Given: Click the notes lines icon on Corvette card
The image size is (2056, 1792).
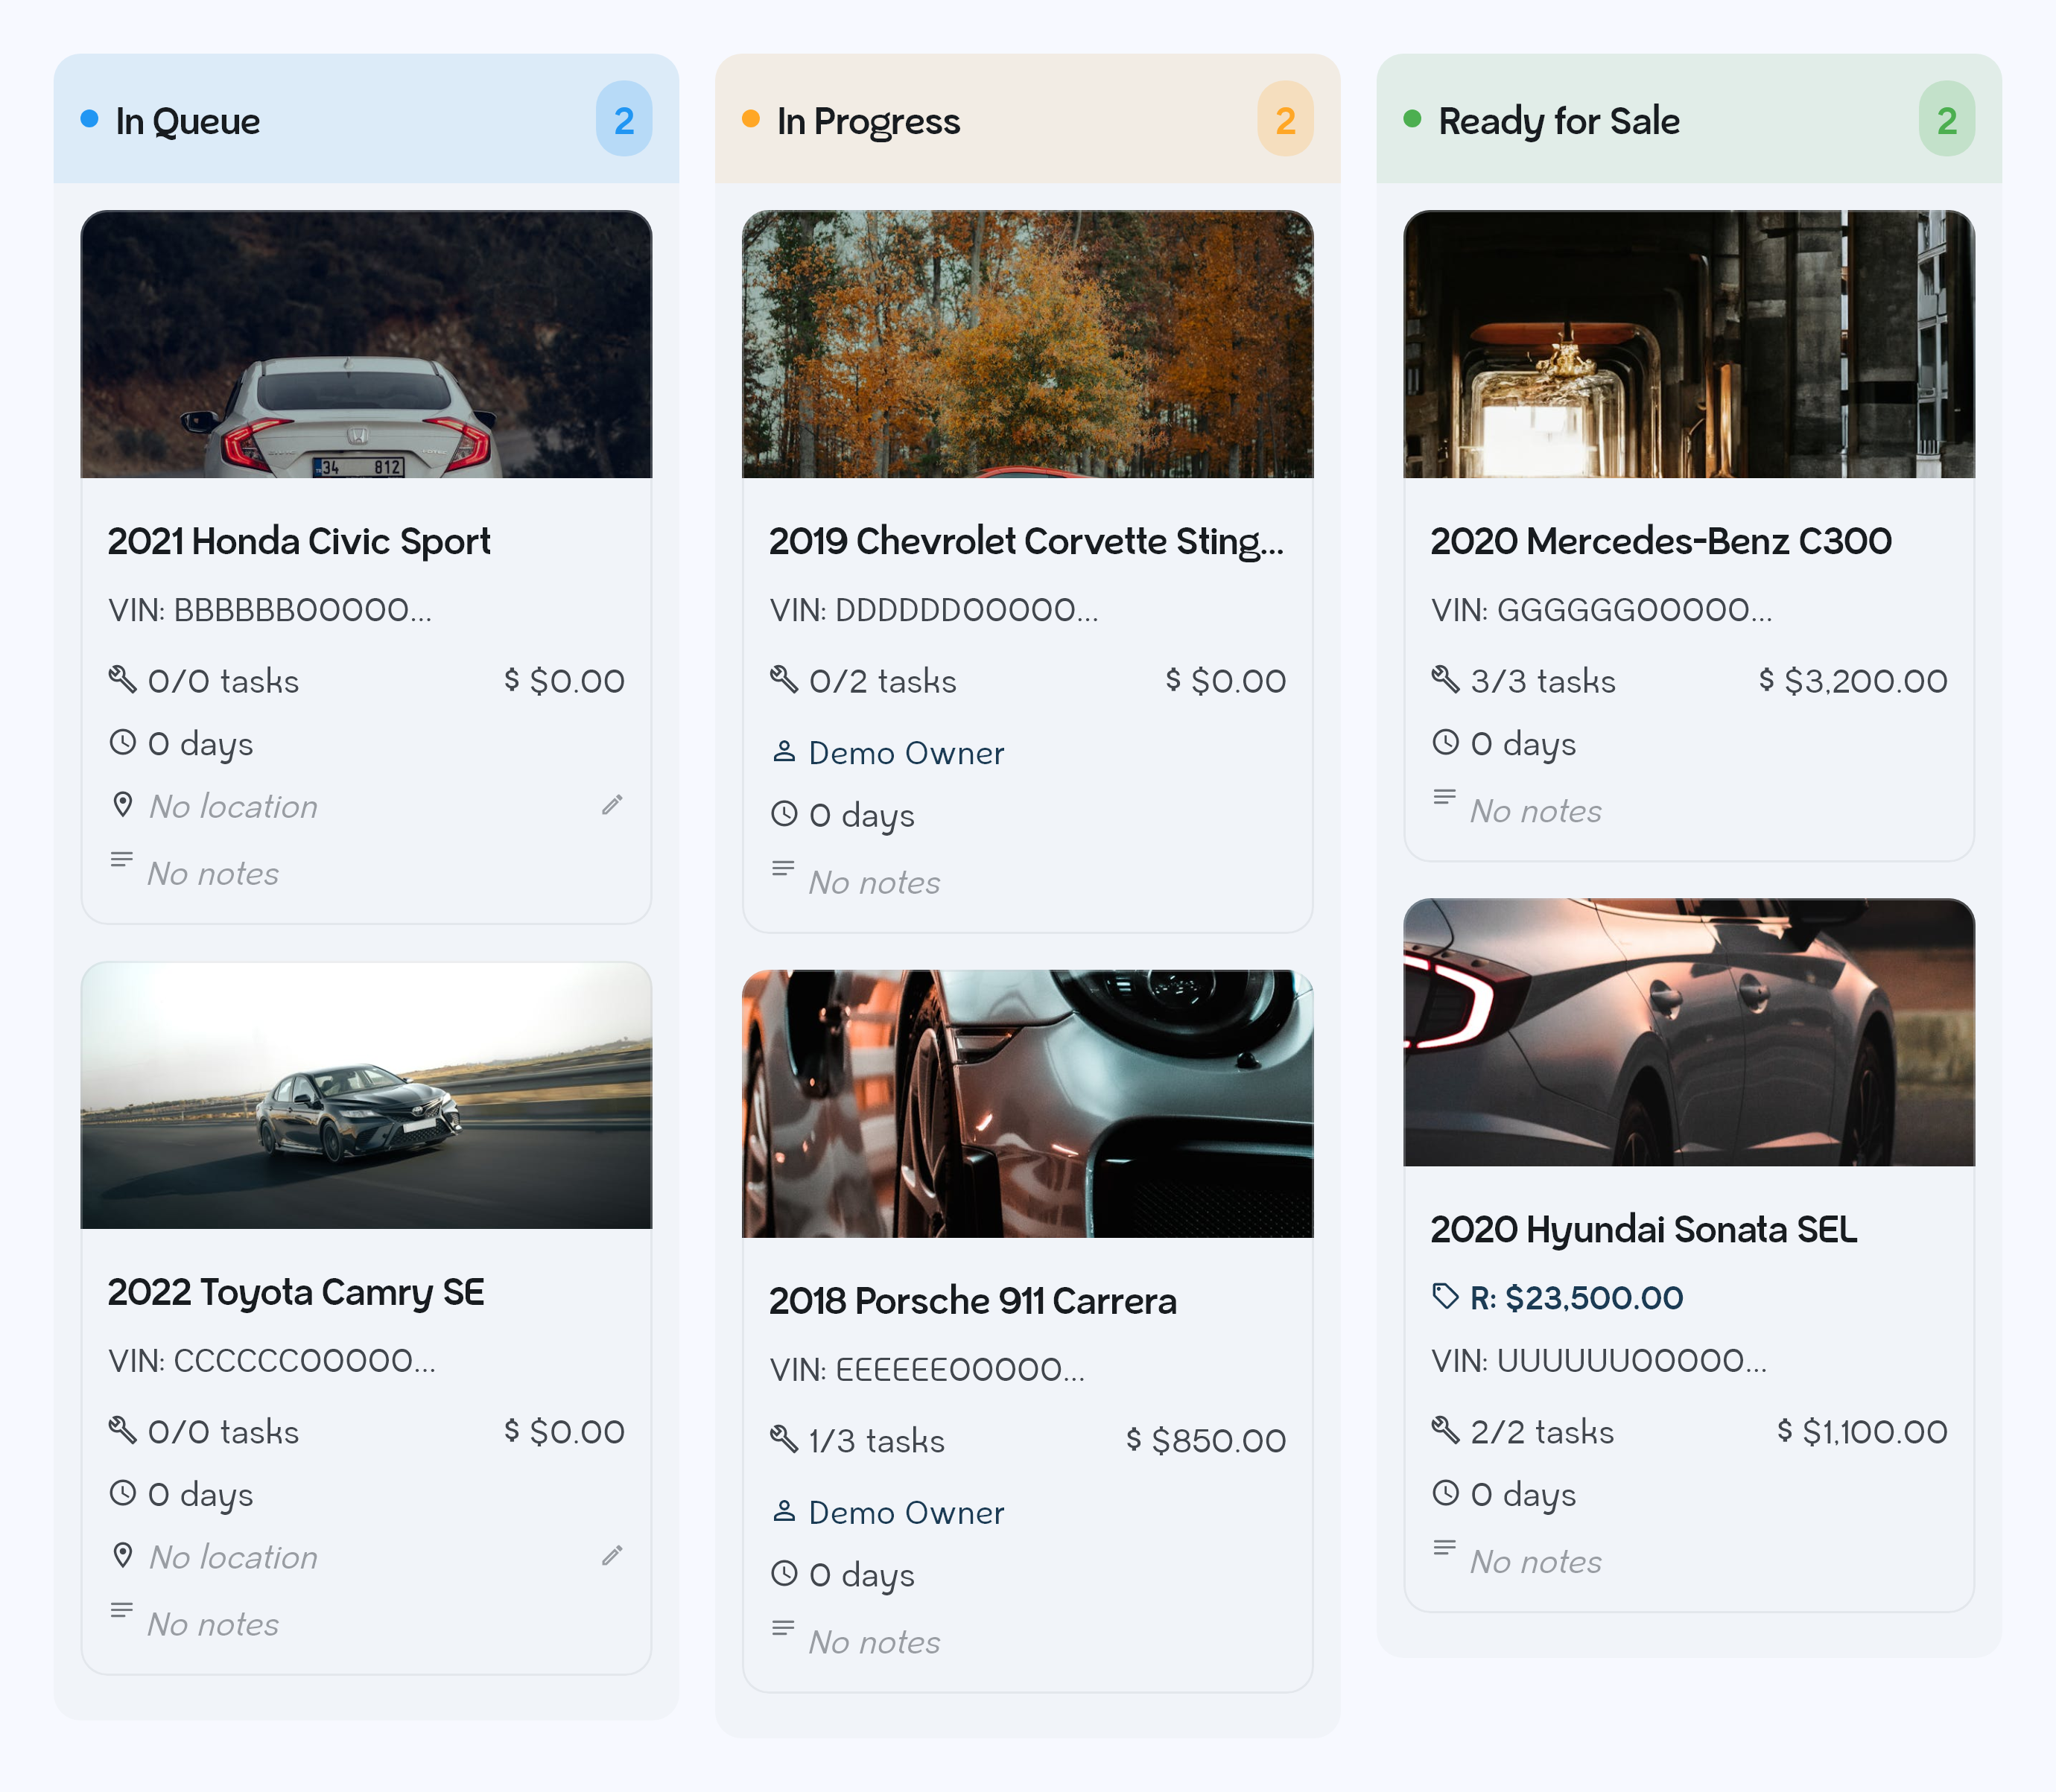Looking at the screenshot, I should pyautogui.click(x=783, y=868).
